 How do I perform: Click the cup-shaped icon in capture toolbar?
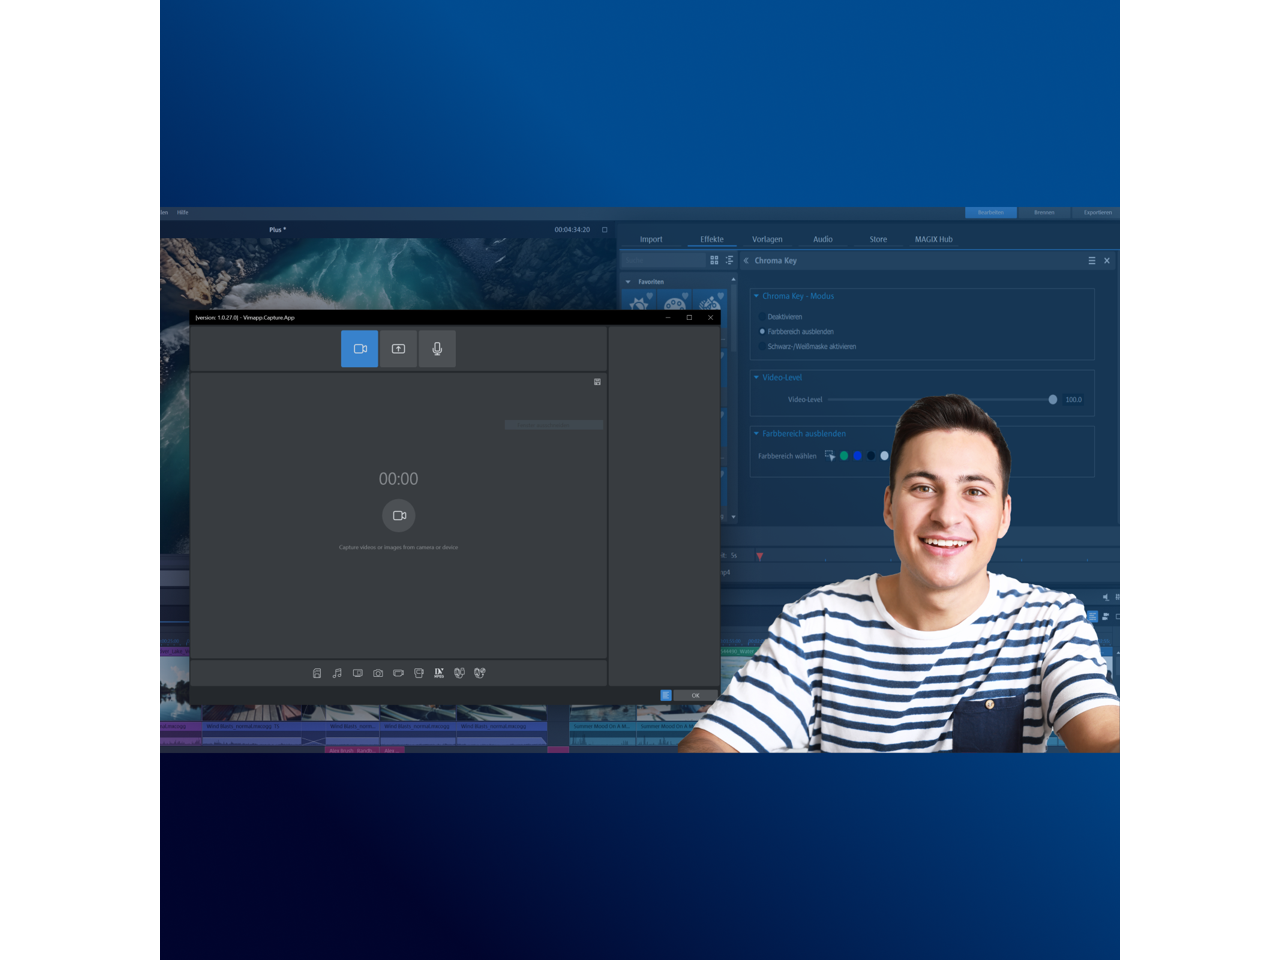[419, 673]
